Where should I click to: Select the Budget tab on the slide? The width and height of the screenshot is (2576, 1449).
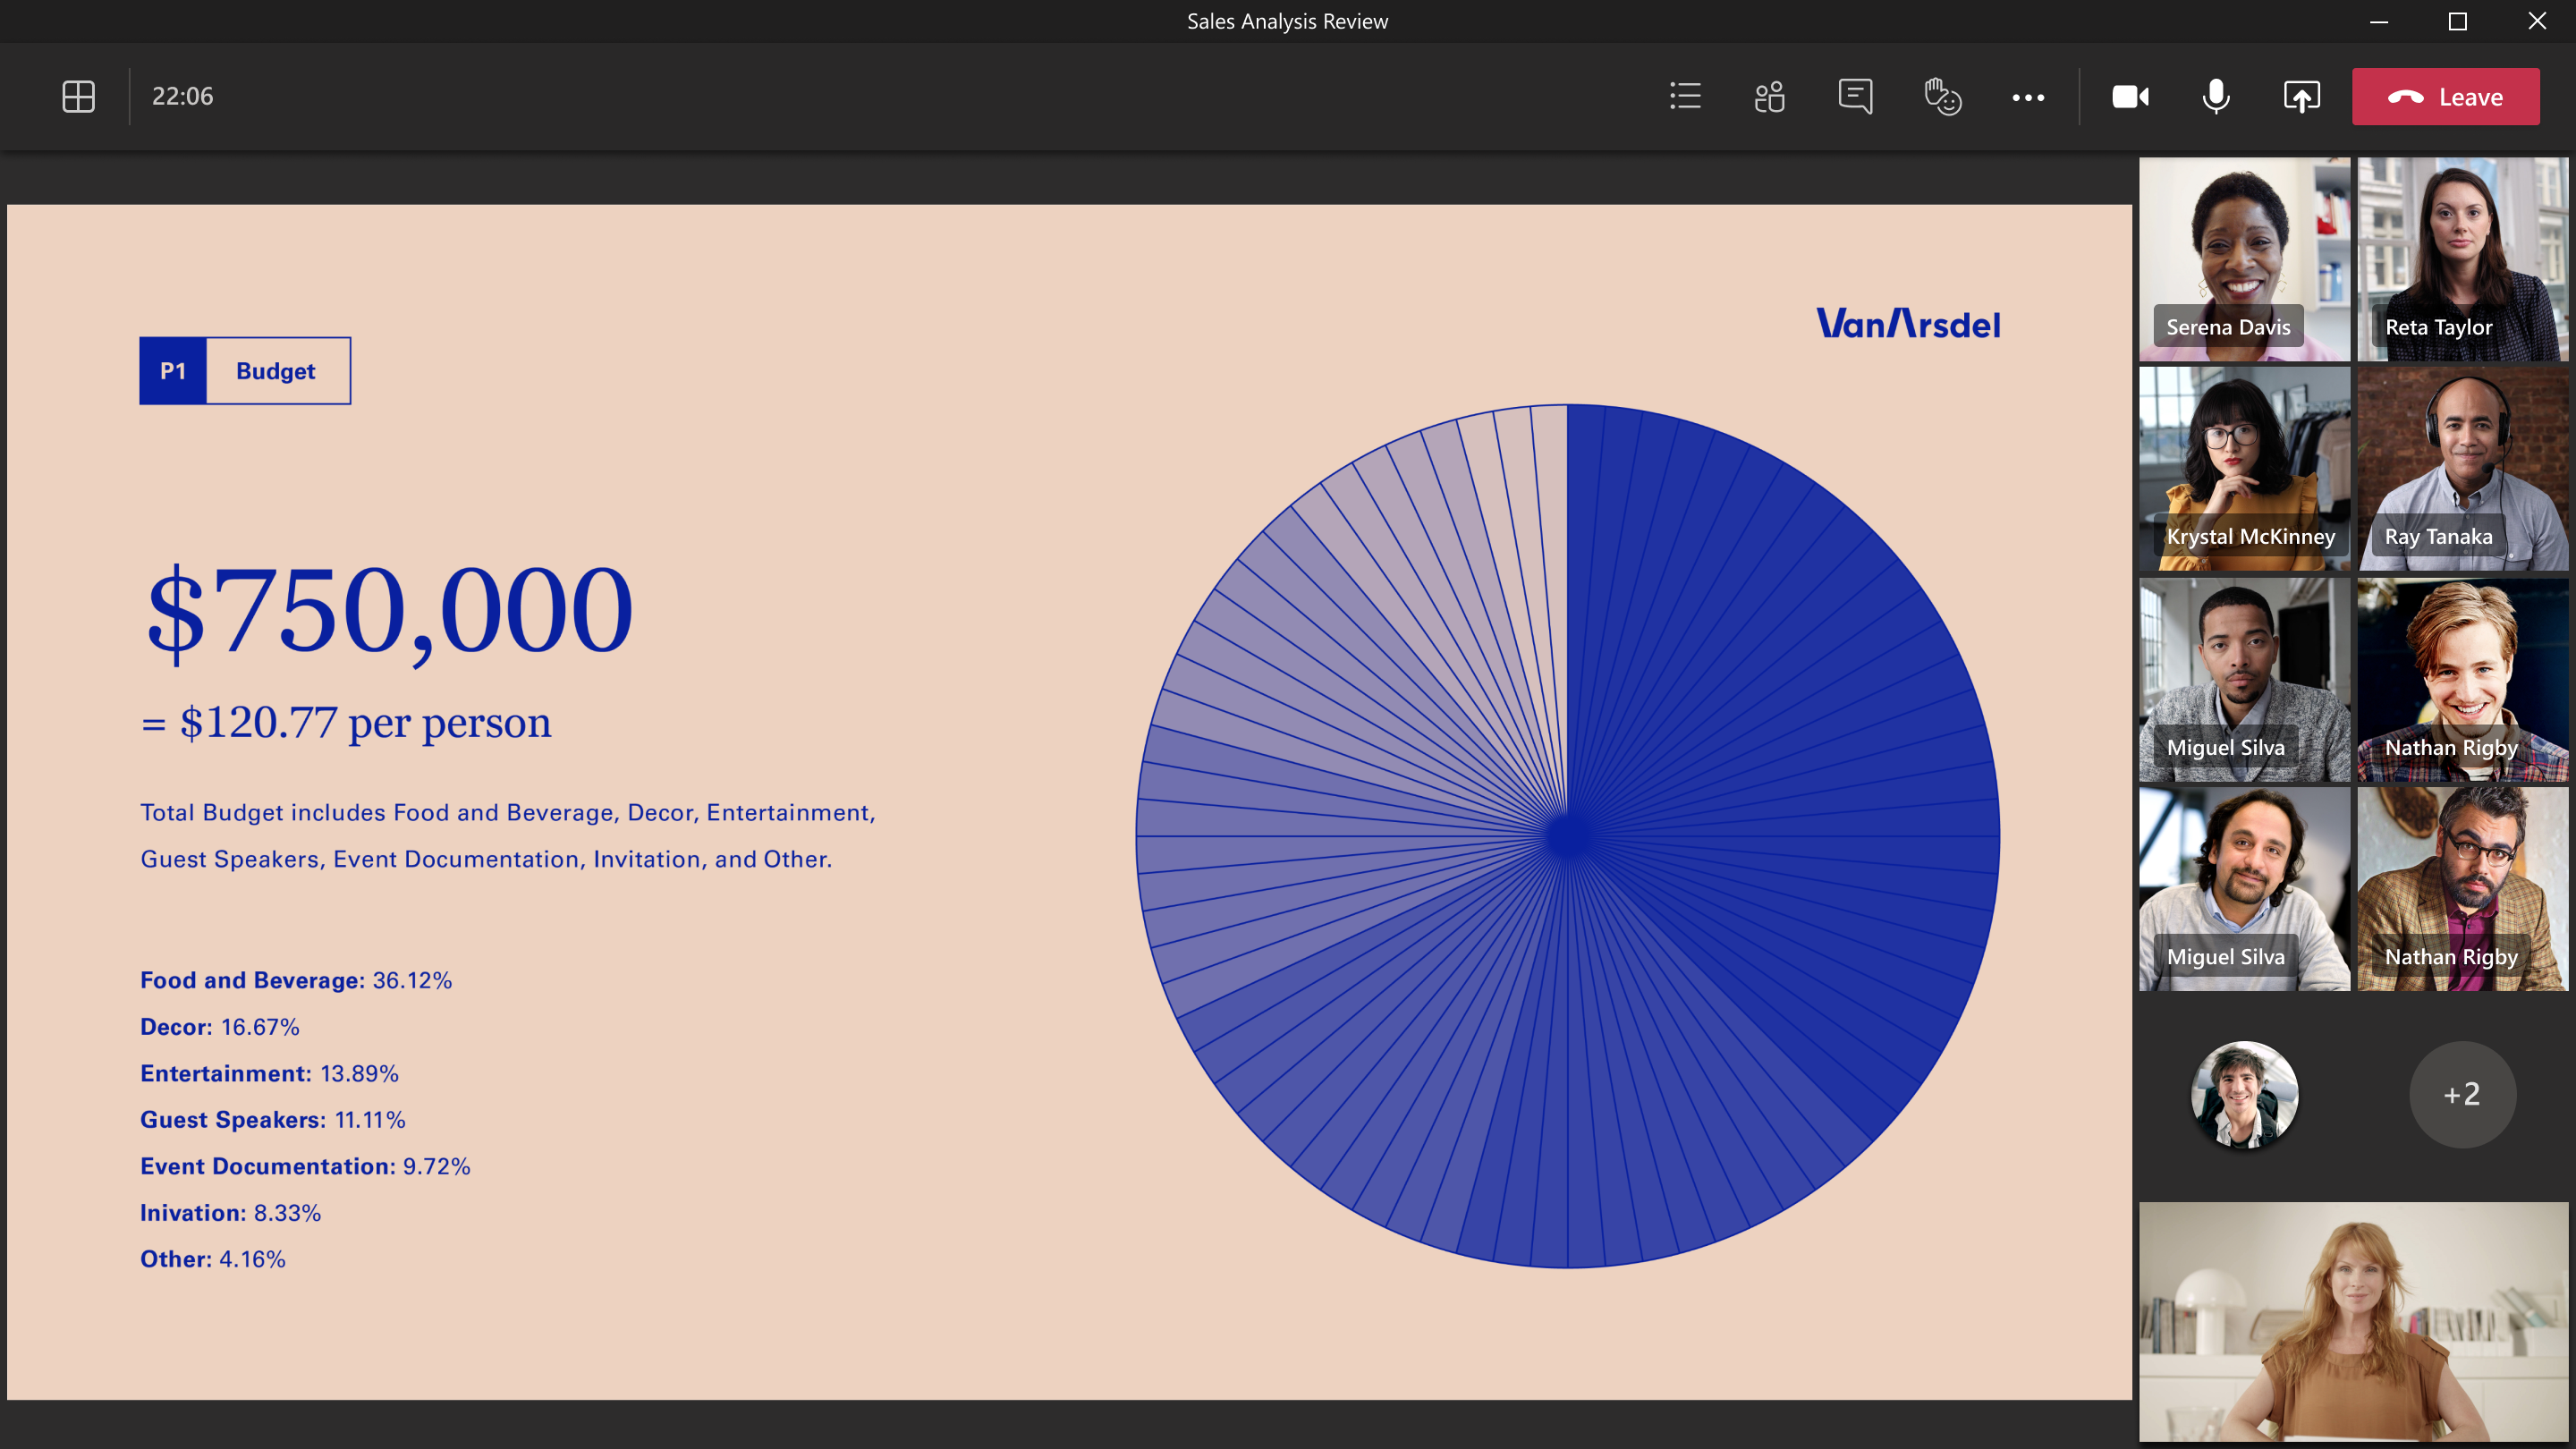point(275,370)
